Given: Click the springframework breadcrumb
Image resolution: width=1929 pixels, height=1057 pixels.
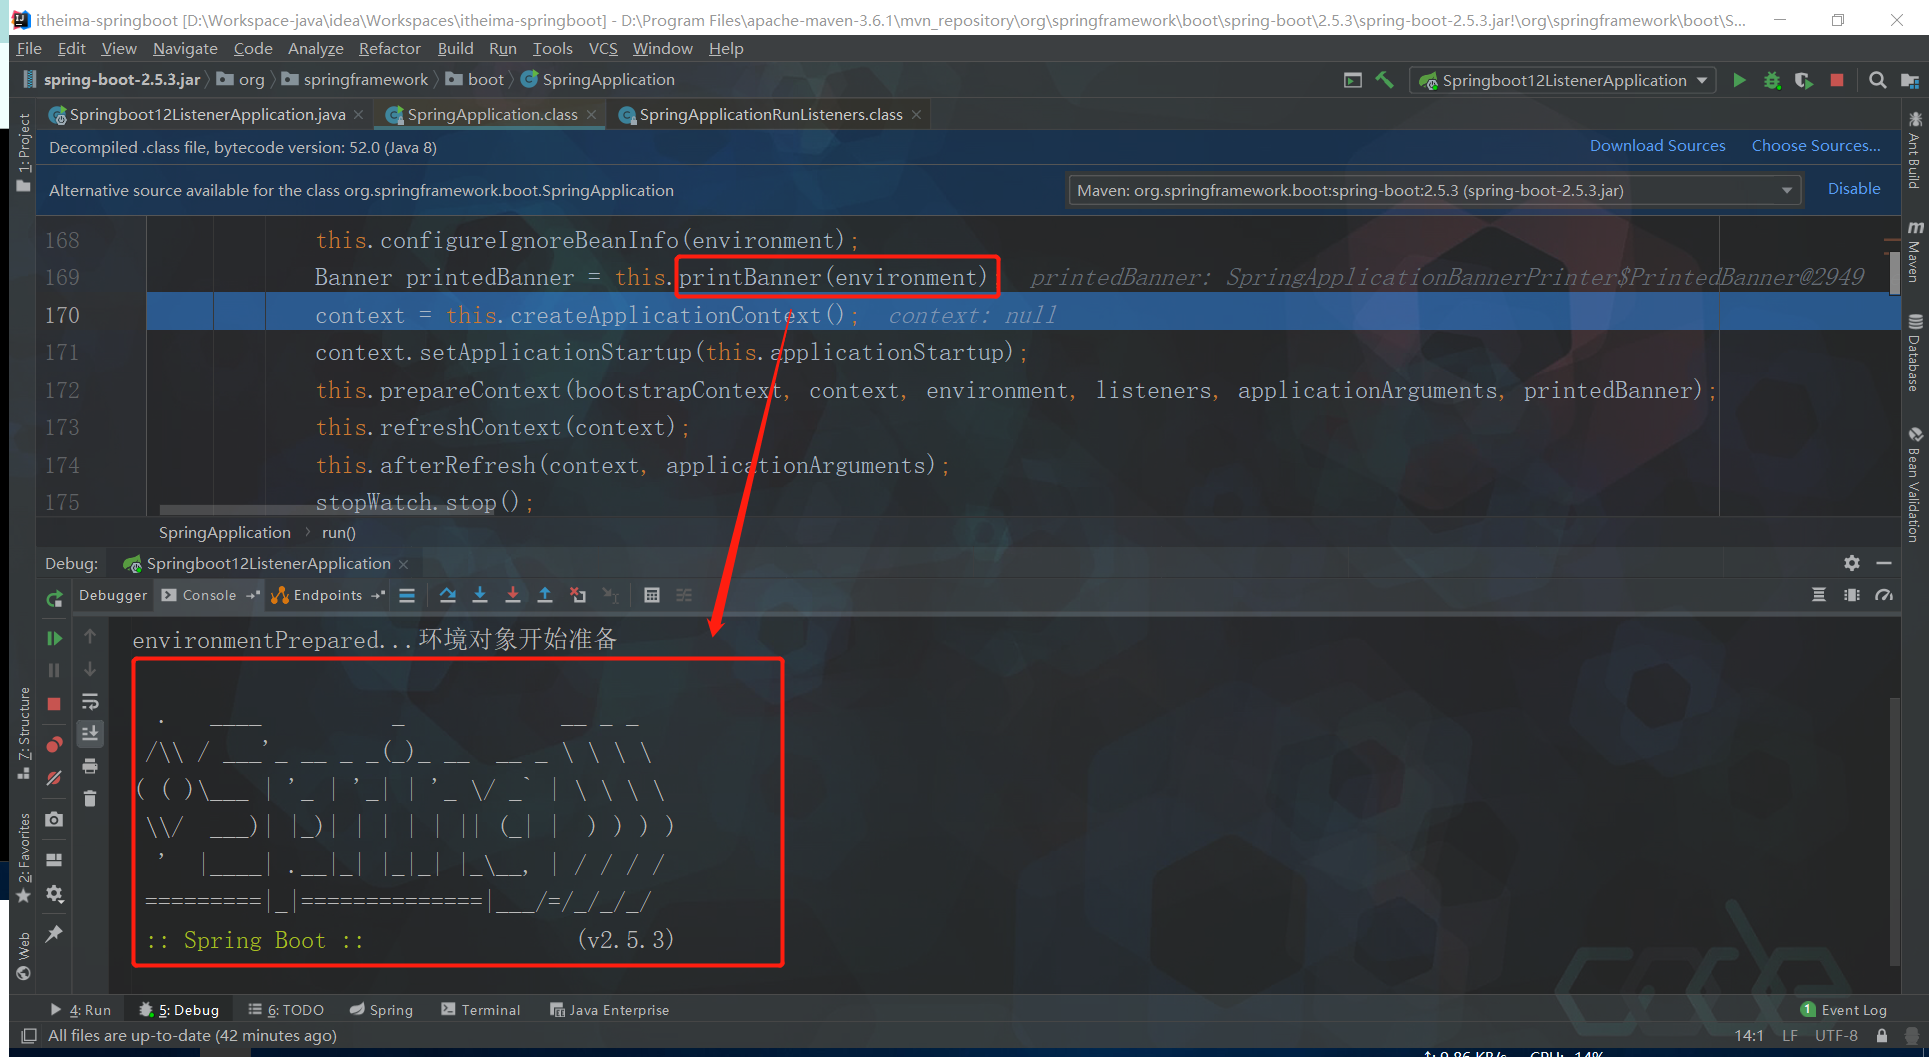Looking at the screenshot, I should click(365, 80).
